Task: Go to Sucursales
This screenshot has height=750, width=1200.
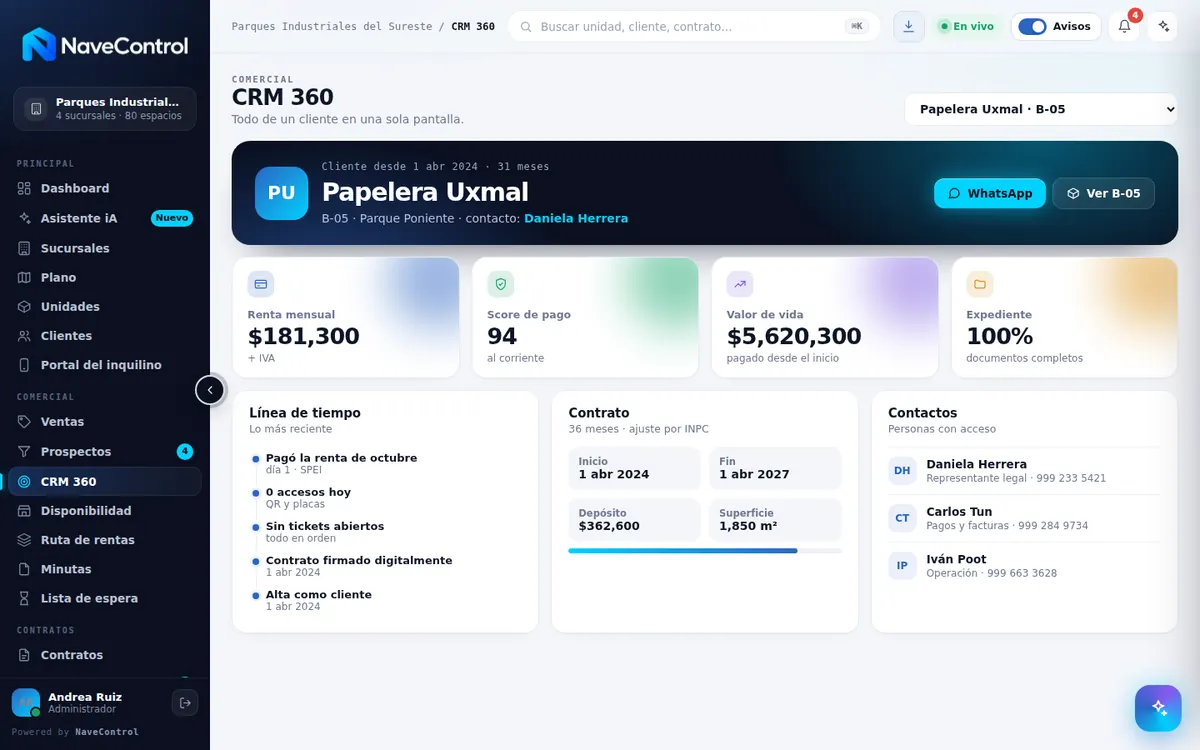Action: tap(105, 248)
